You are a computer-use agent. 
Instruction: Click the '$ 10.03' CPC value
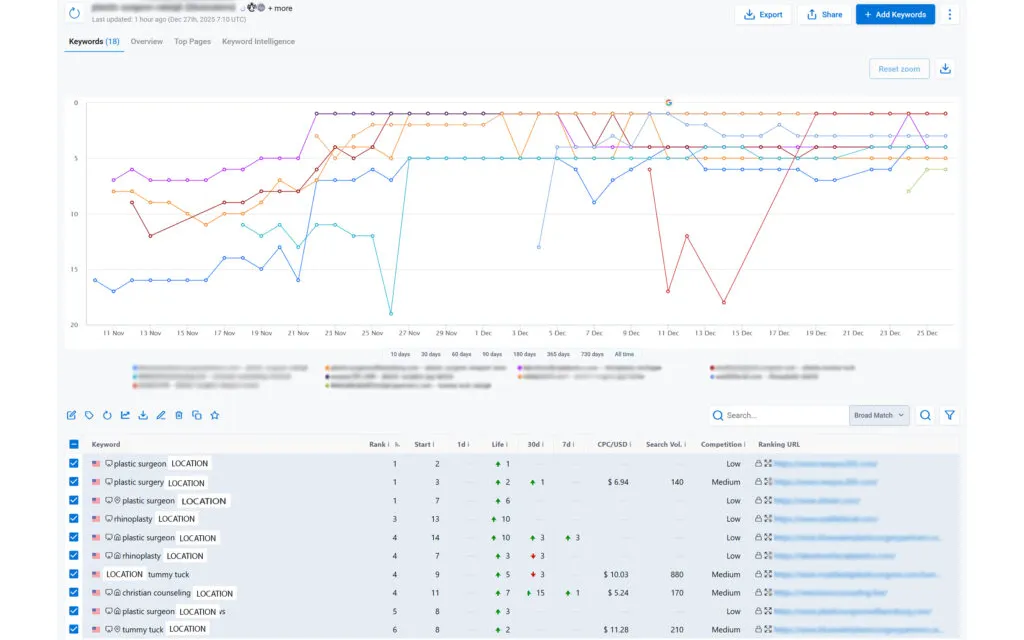(616, 575)
